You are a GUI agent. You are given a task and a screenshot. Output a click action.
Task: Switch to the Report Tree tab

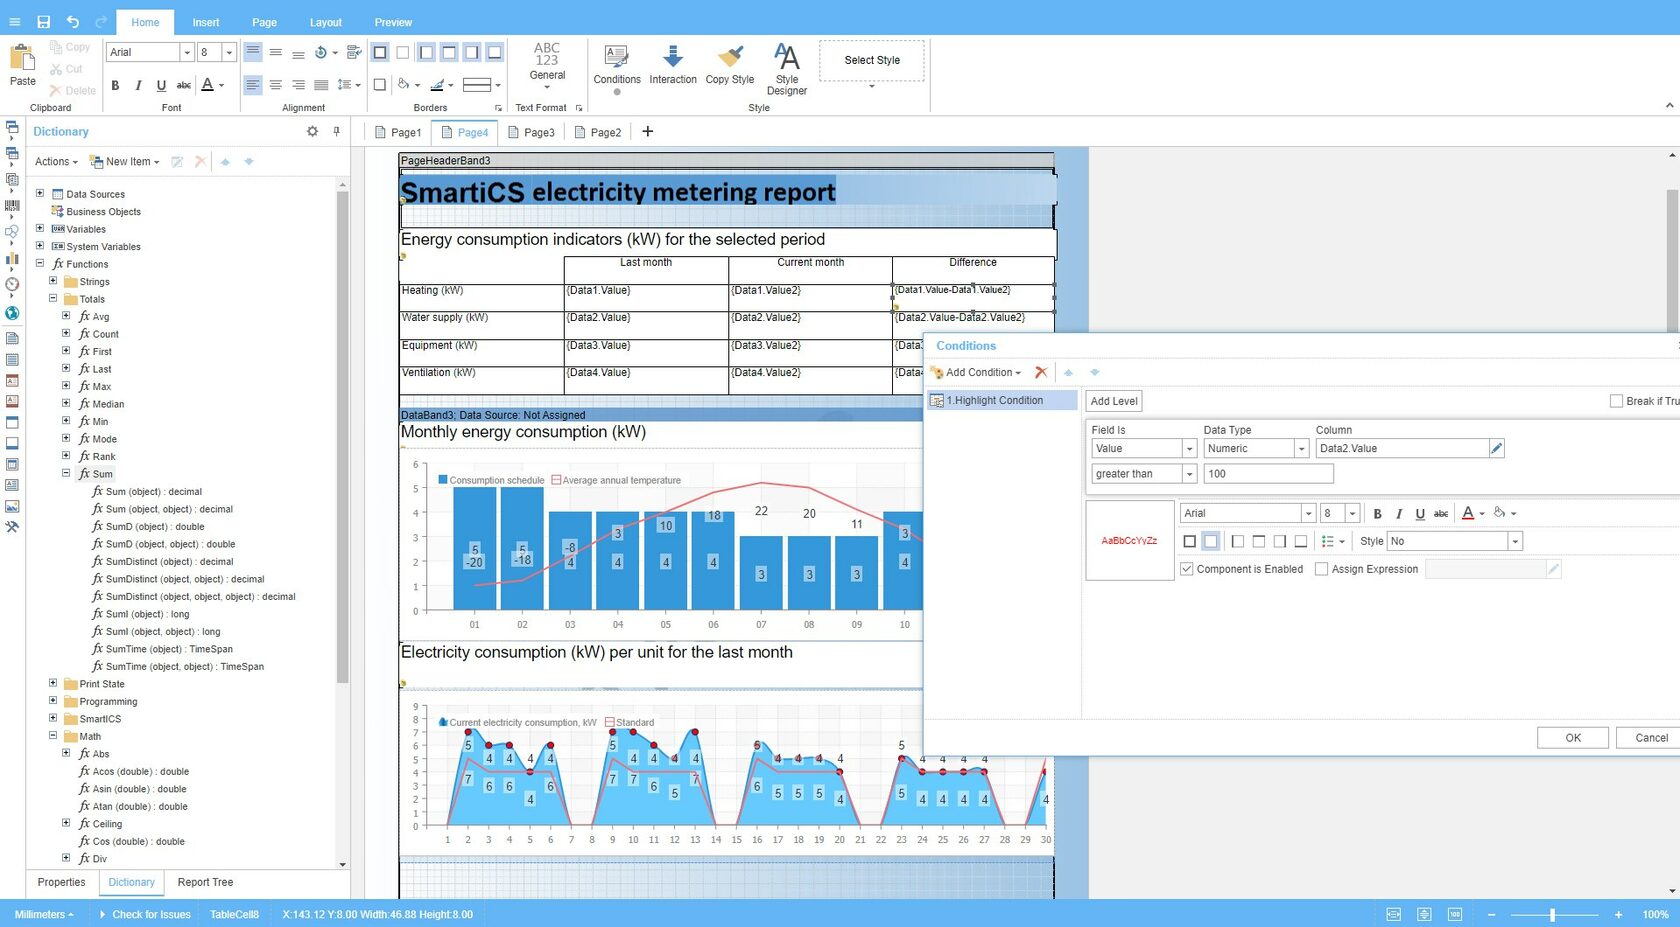click(205, 882)
